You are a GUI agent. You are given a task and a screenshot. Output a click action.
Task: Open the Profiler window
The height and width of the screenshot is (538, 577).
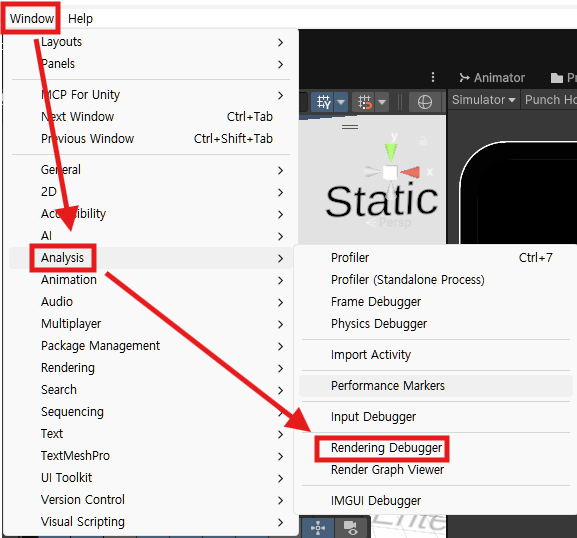click(x=436, y=258)
